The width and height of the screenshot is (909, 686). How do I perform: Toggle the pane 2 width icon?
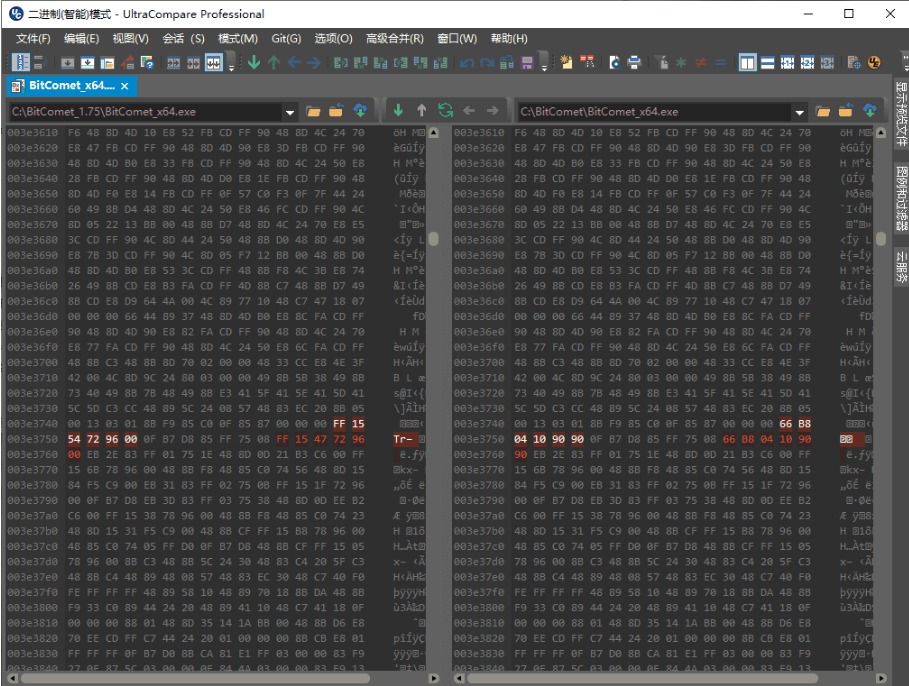click(807, 62)
